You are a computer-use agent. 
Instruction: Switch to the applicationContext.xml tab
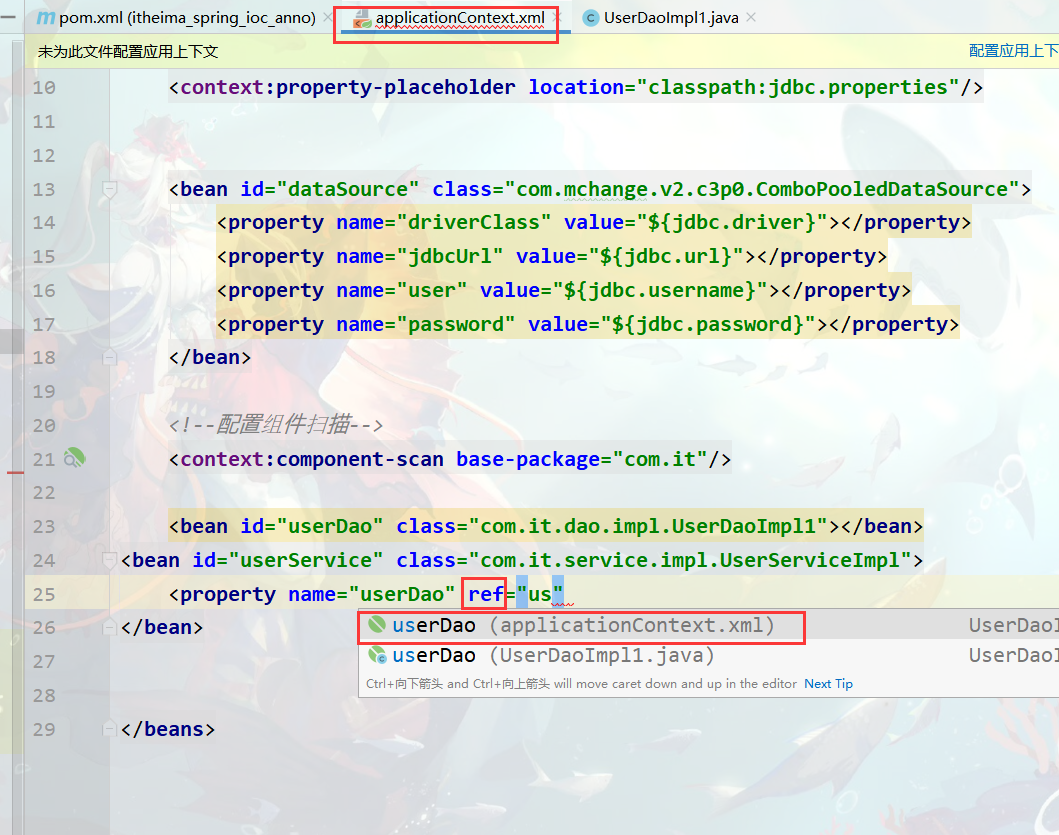(x=460, y=18)
